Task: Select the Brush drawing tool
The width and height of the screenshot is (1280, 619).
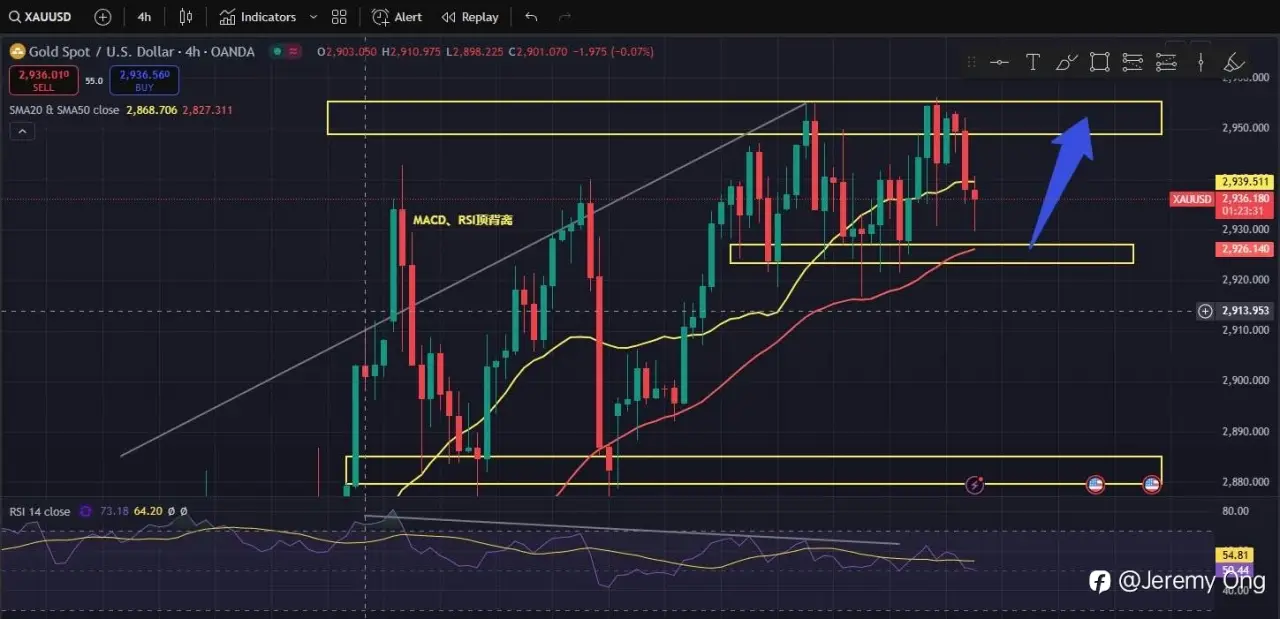Action: [1066, 62]
